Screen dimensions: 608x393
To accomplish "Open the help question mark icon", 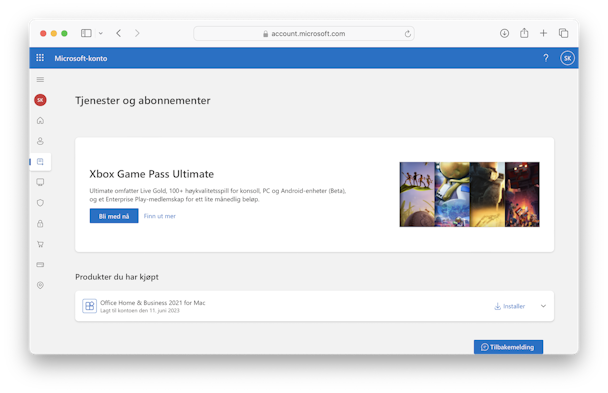I will 546,58.
